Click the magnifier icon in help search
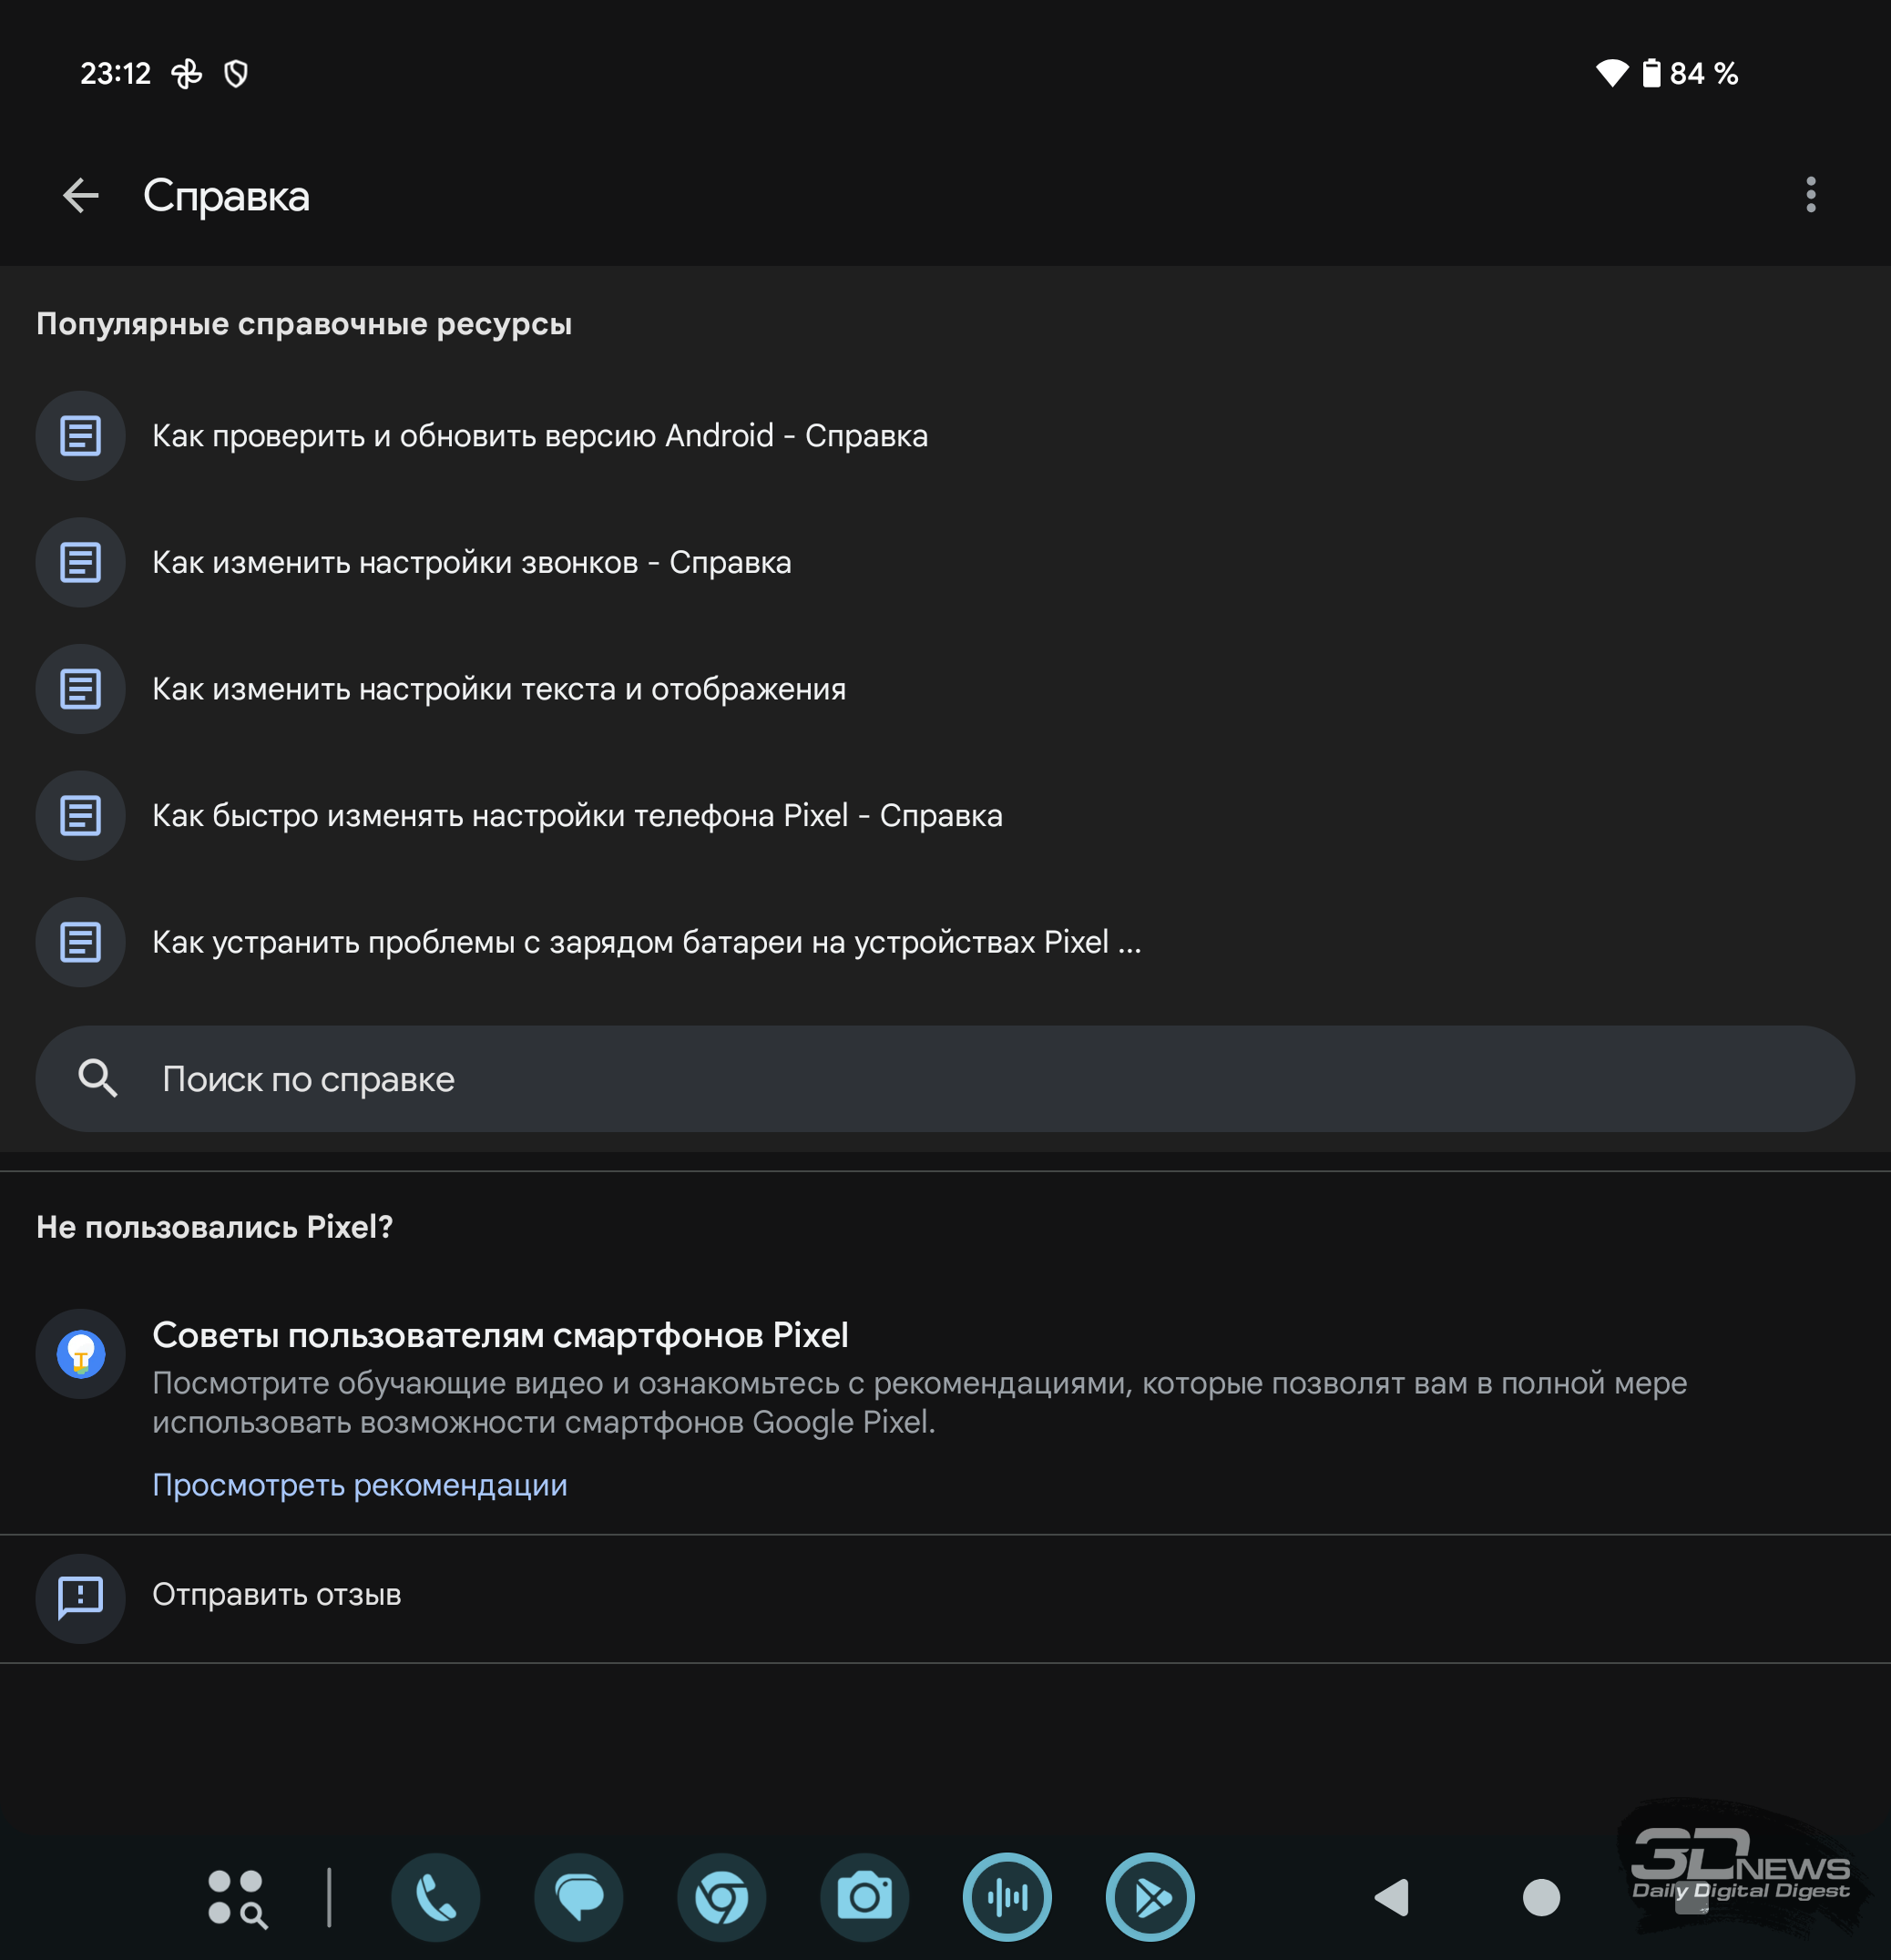Screen dimensions: 1891x1960 point(98,1079)
